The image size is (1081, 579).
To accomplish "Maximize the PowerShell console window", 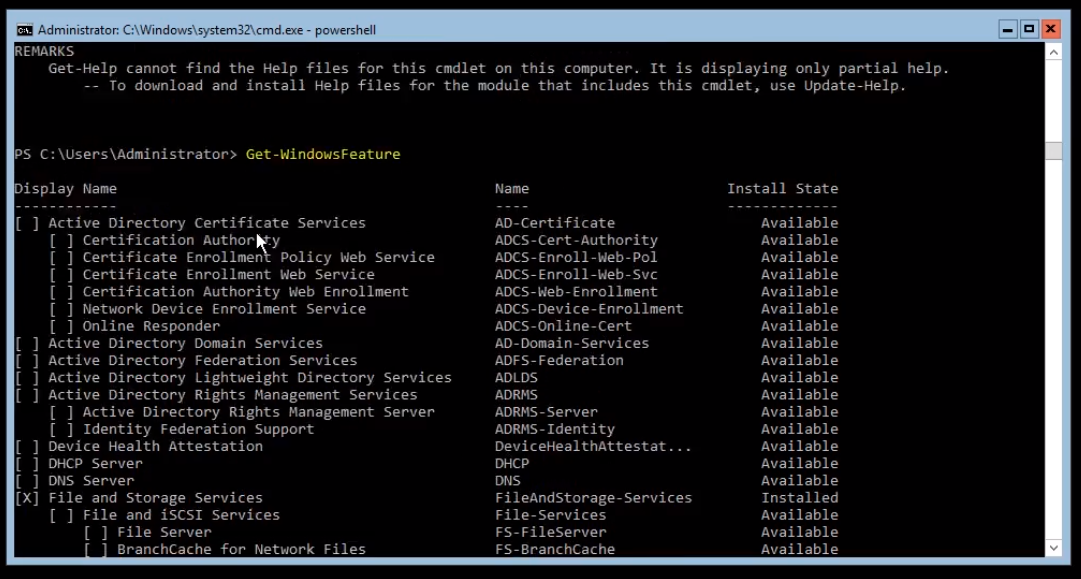I will [1029, 29].
